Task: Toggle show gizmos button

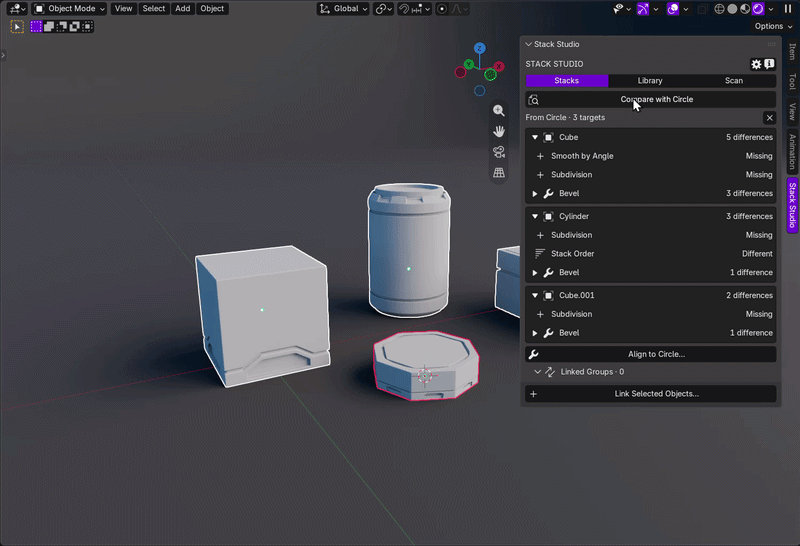Action: pyautogui.click(x=643, y=9)
